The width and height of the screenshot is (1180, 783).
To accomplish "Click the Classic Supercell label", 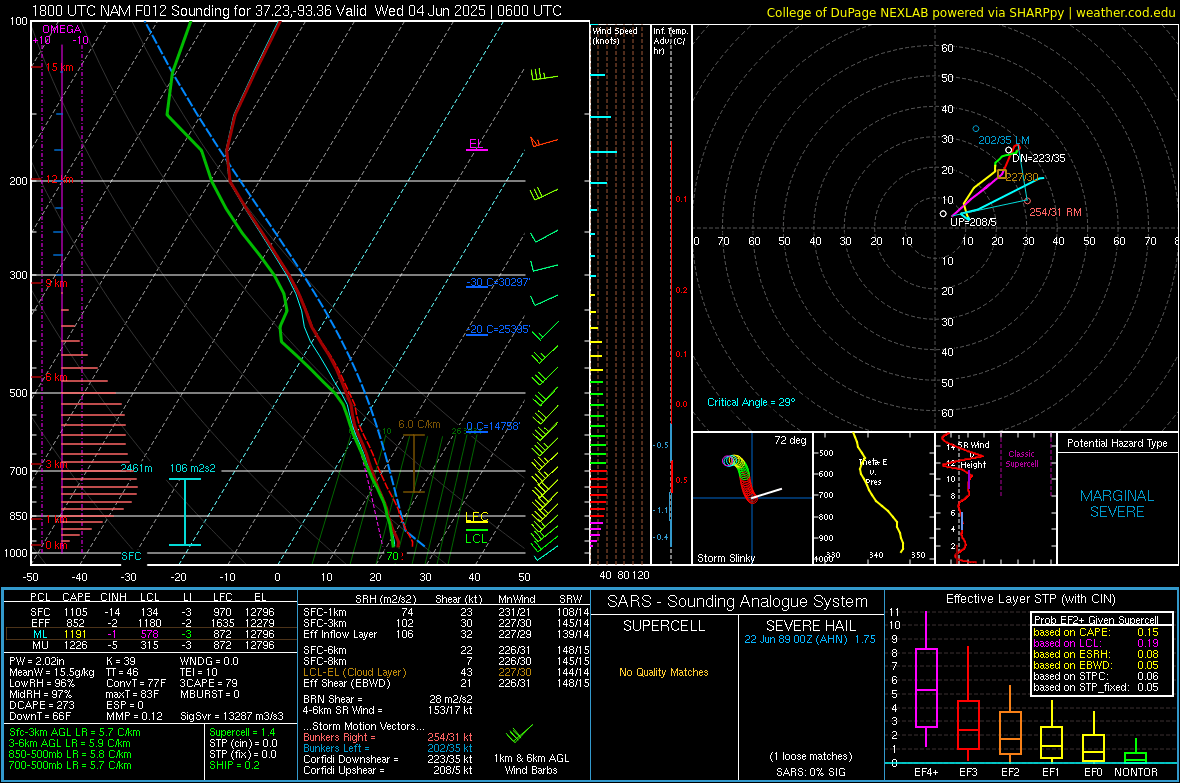I will [1021, 459].
